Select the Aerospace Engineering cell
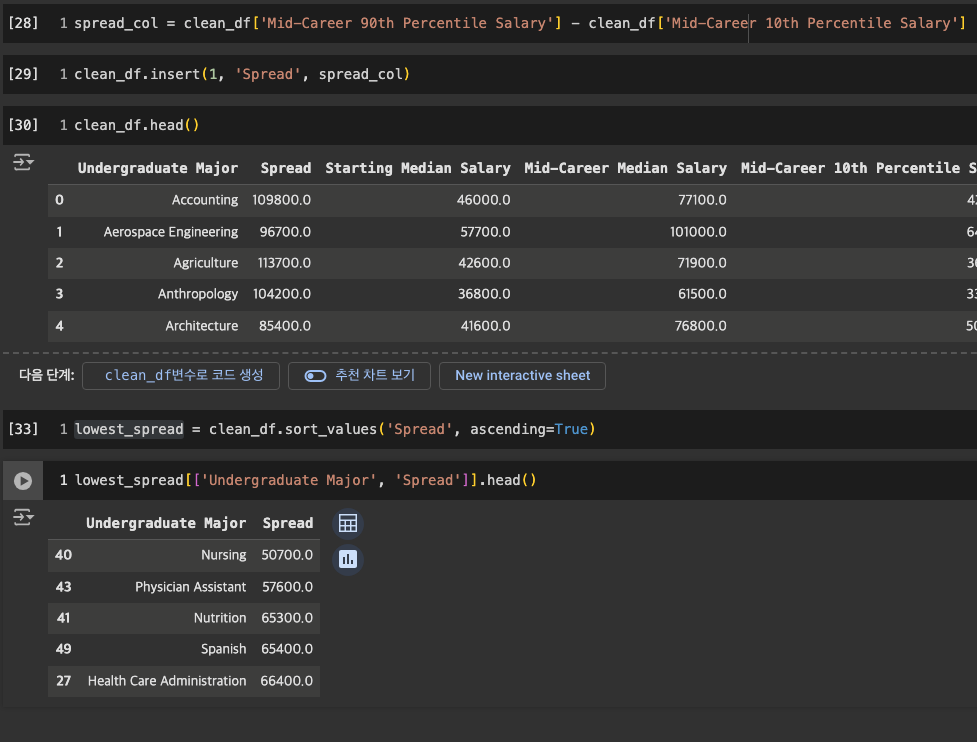The height and width of the screenshot is (742, 977). [171, 232]
